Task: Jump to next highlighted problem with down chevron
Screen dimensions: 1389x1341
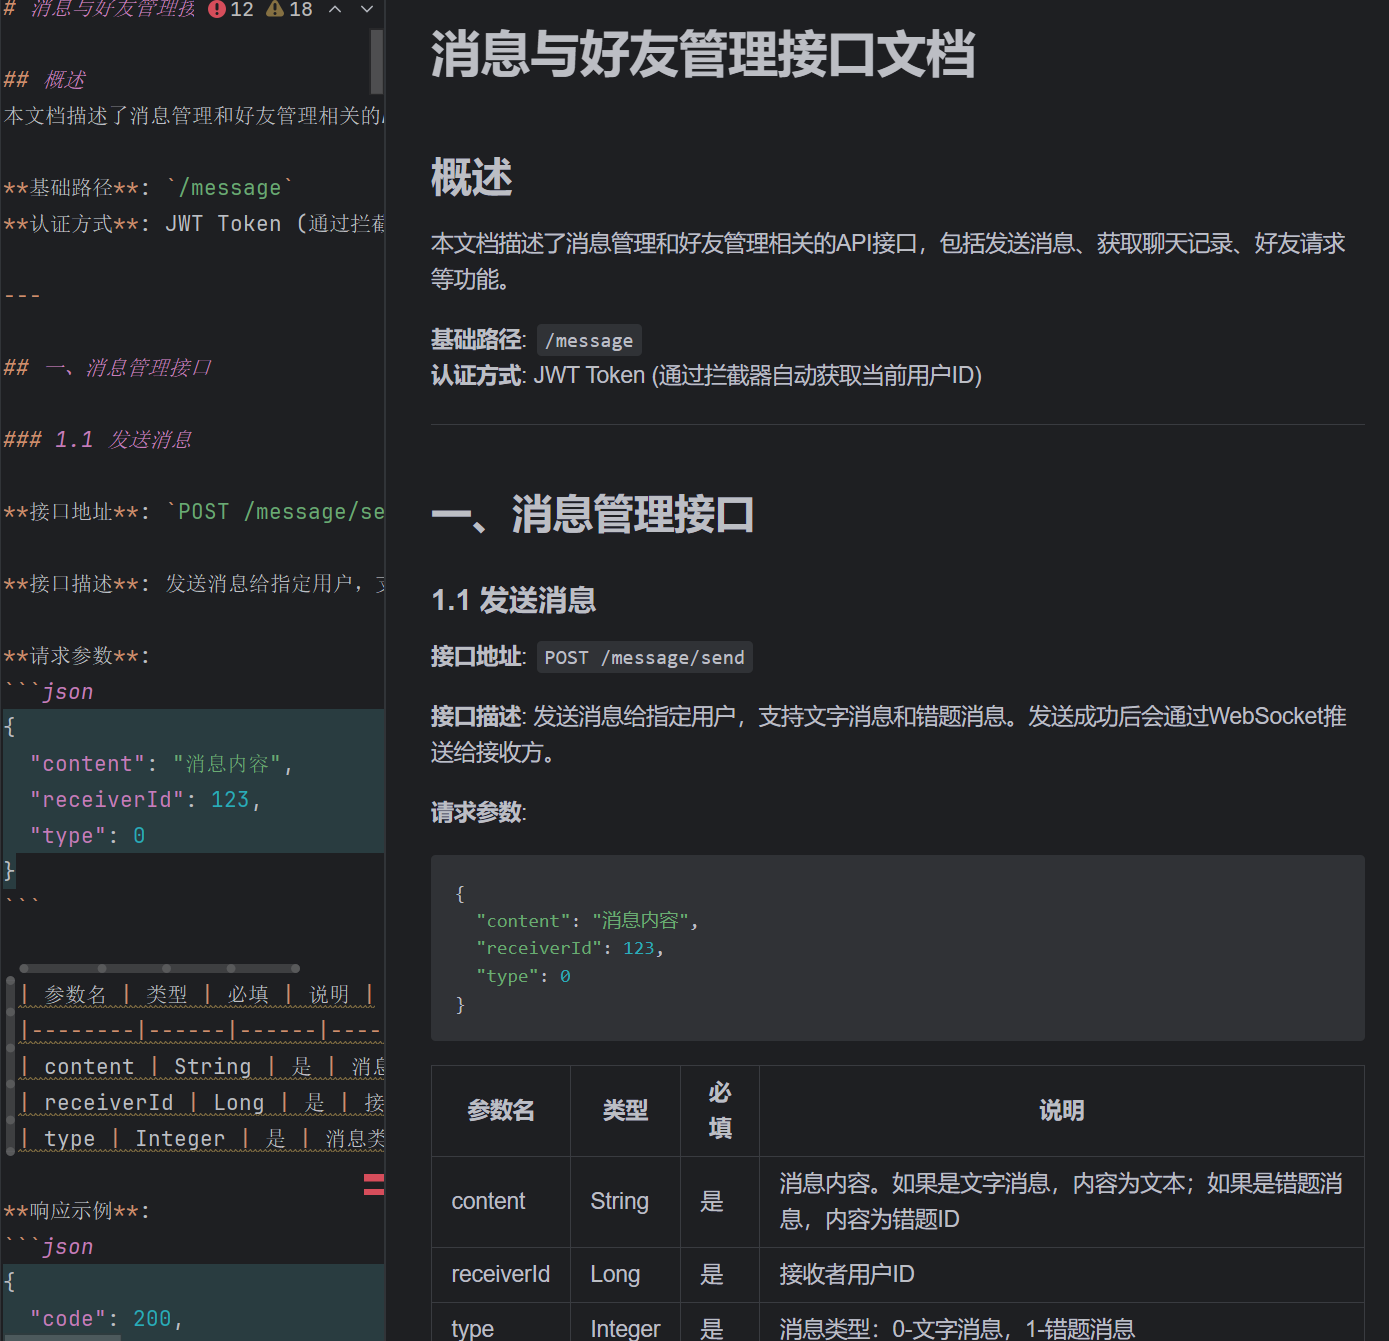Action: point(367,9)
